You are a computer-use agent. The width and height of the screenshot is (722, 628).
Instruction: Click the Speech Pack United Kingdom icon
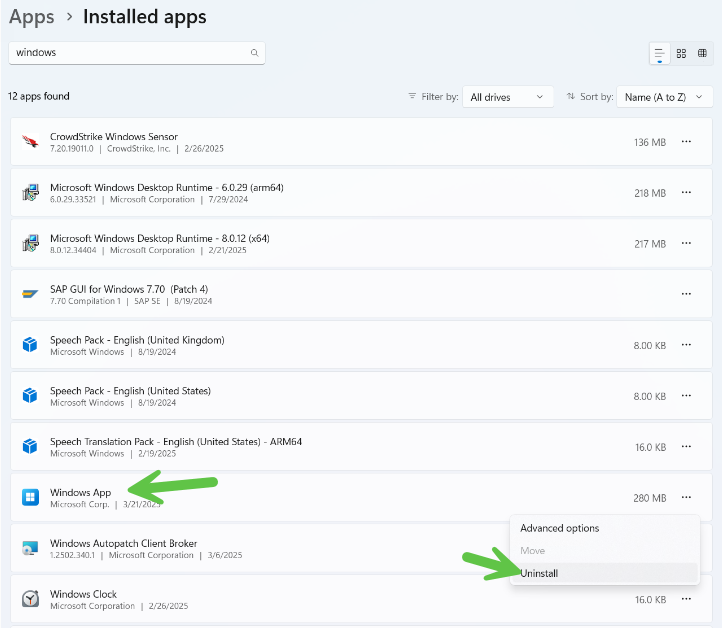pyautogui.click(x=30, y=345)
